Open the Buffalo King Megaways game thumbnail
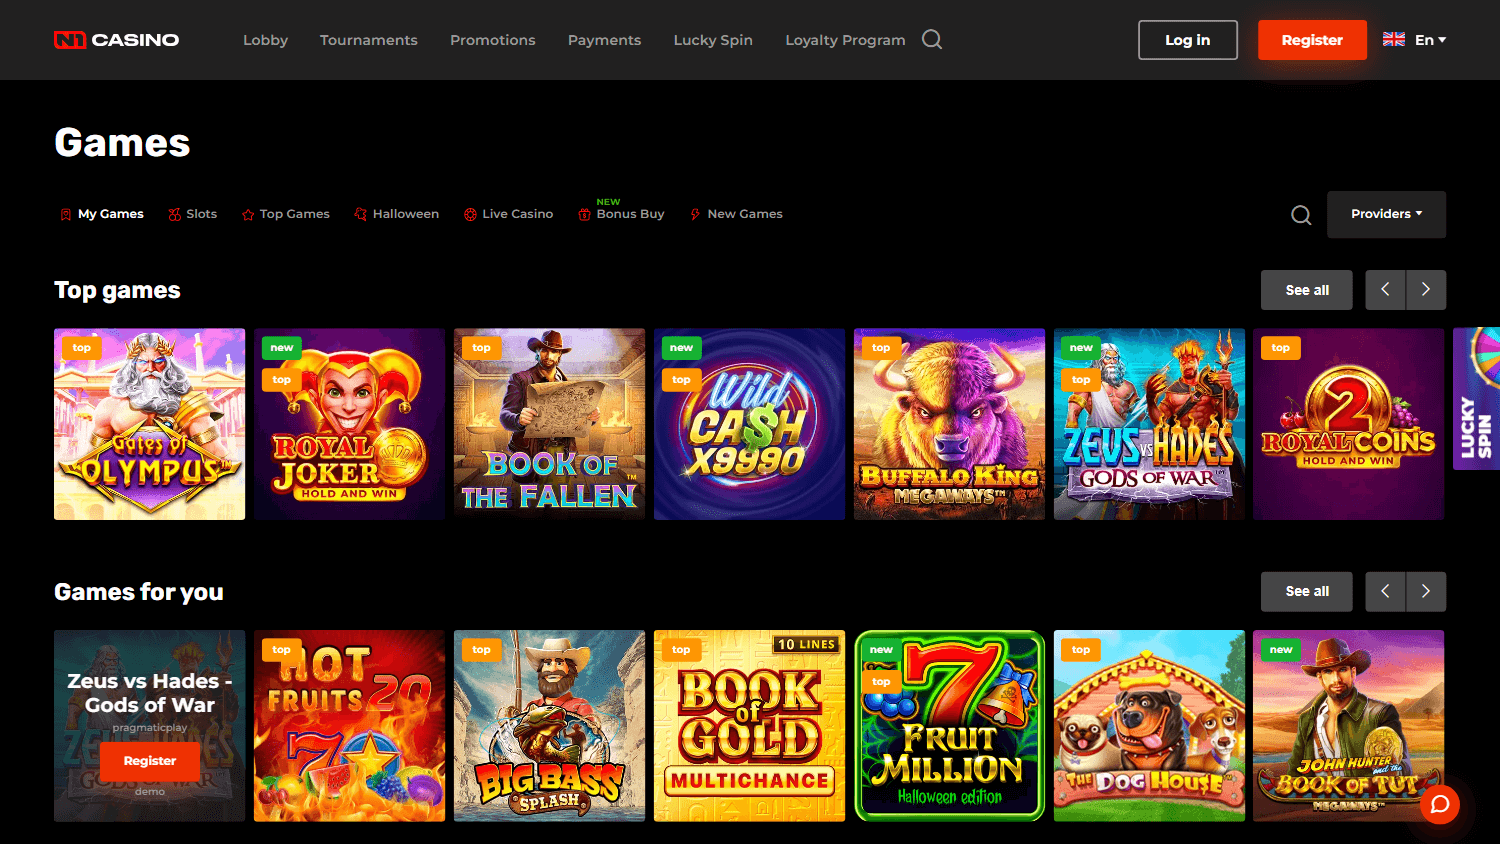This screenshot has width=1500, height=844. click(948, 424)
